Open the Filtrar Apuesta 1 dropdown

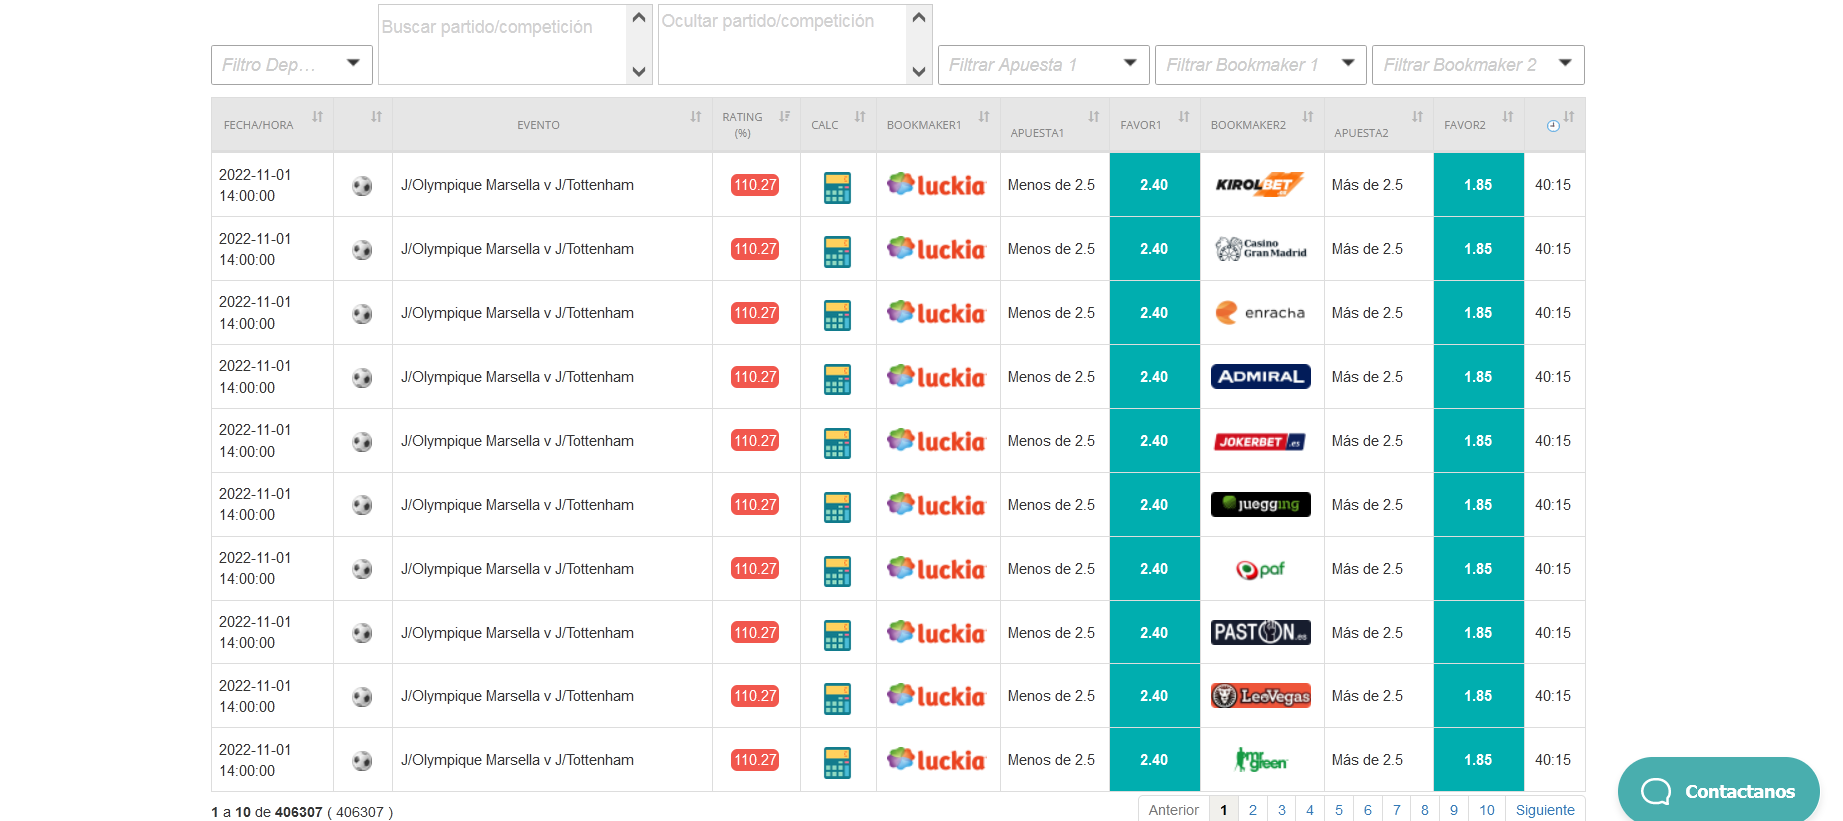[x=1044, y=65]
